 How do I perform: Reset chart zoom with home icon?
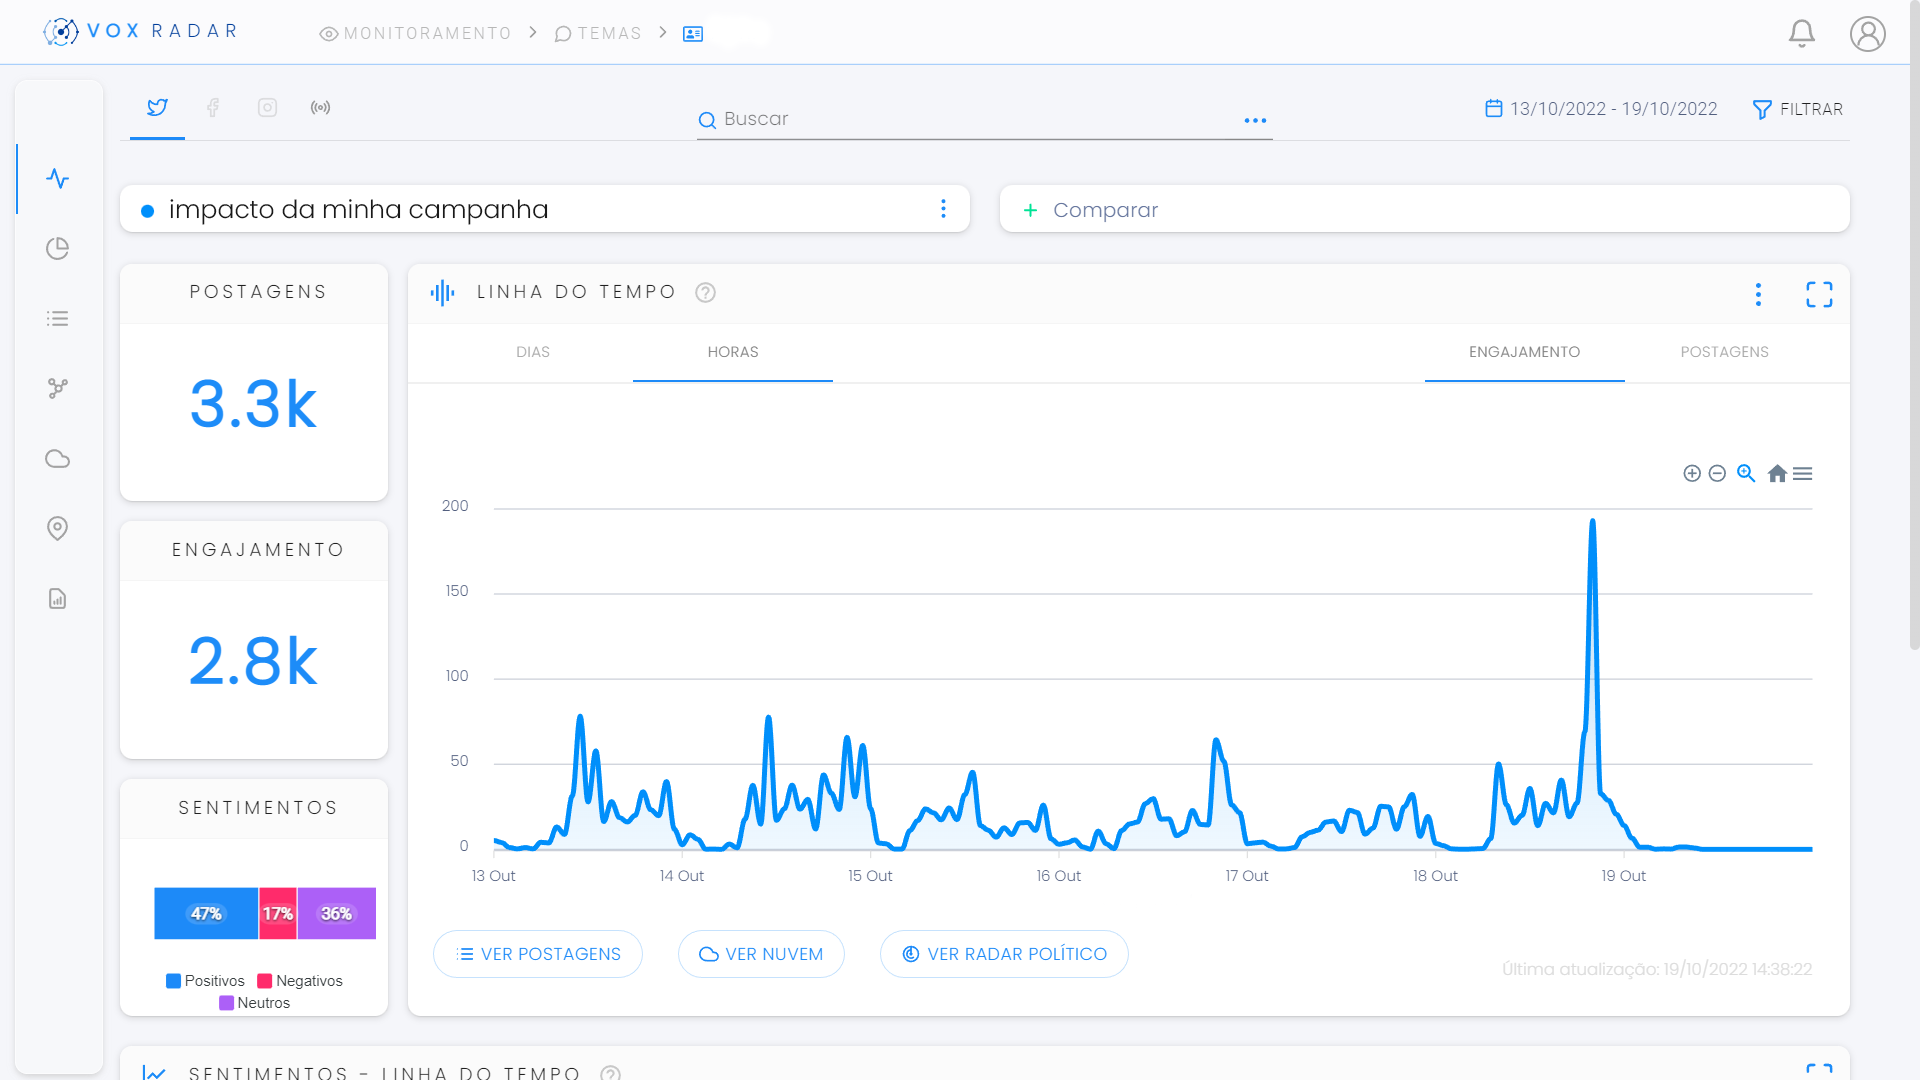click(1776, 473)
